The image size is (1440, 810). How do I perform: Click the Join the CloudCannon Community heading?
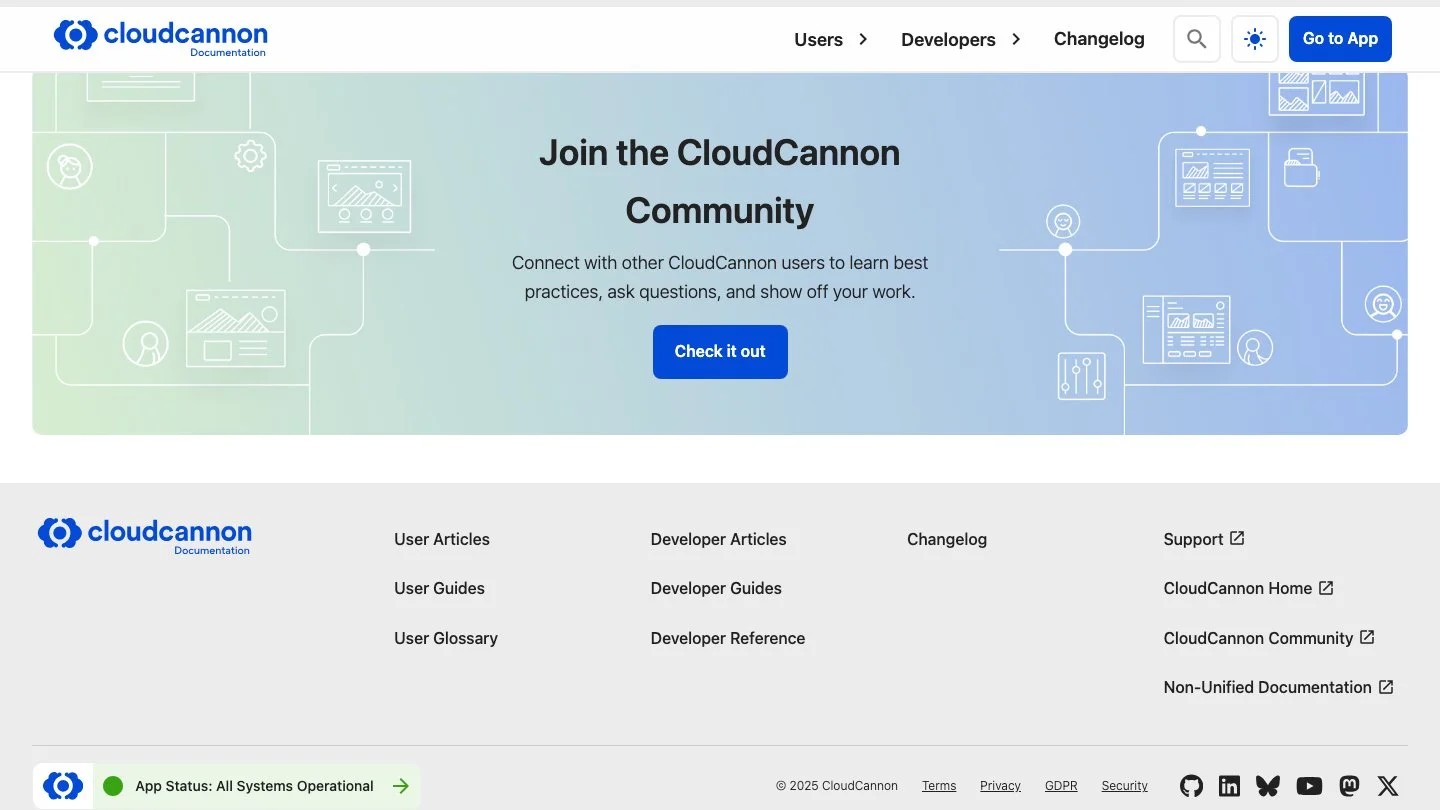click(x=720, y=181)
